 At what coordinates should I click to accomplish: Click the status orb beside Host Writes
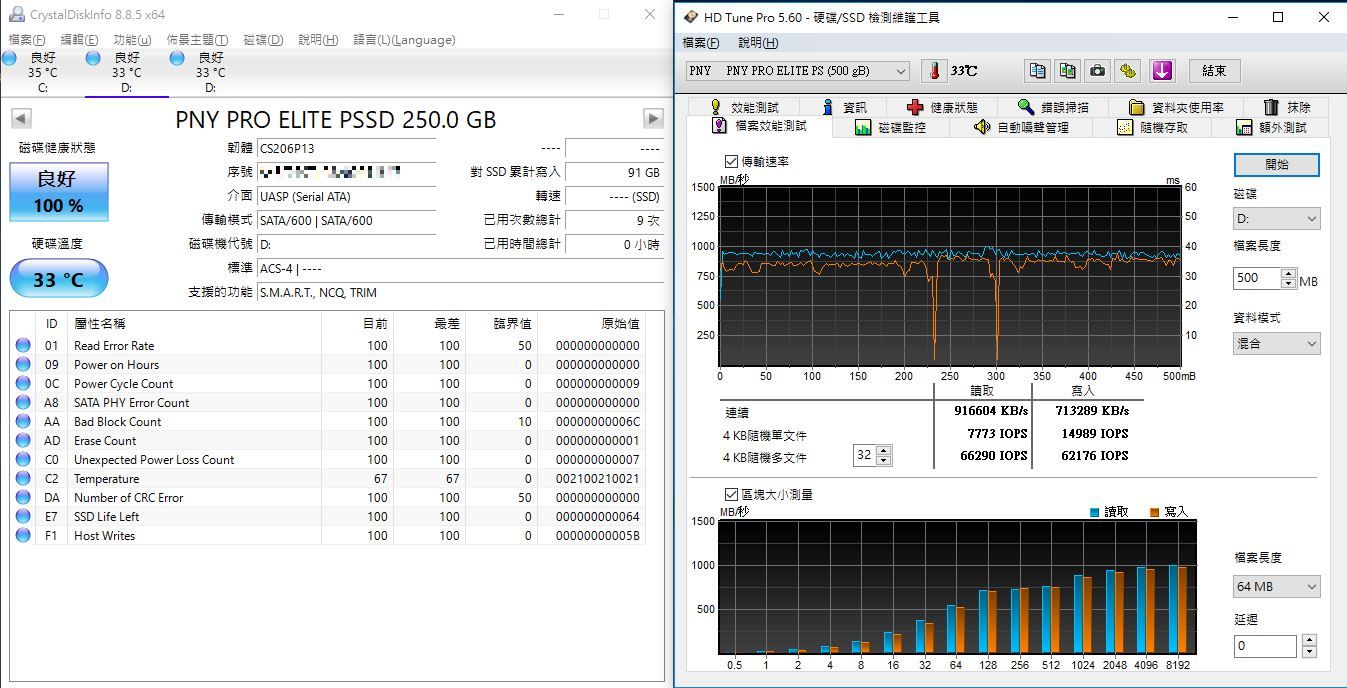(x=23, y=536)
